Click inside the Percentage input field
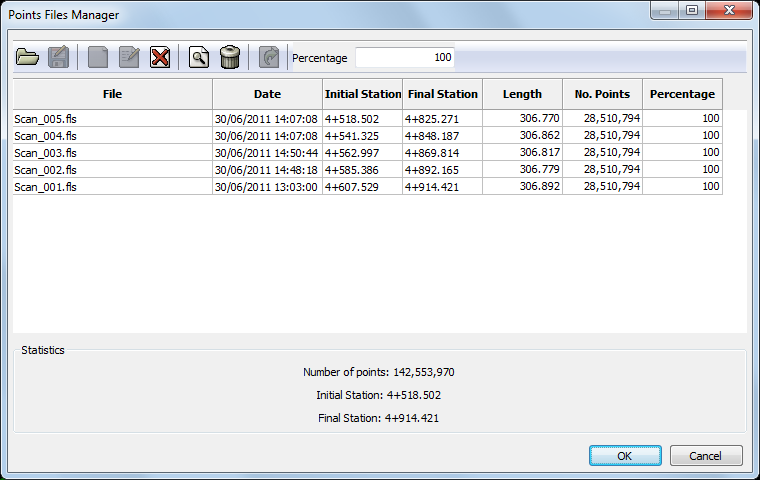 pos(405,58)
